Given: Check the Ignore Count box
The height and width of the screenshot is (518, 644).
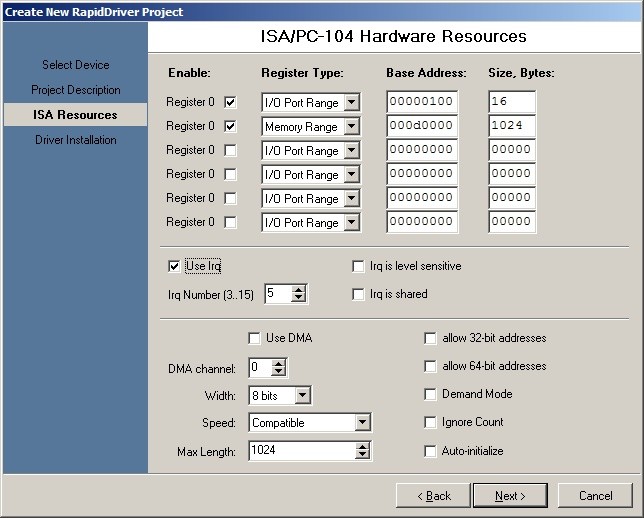Looking at the screenshot, I should 430,422.
